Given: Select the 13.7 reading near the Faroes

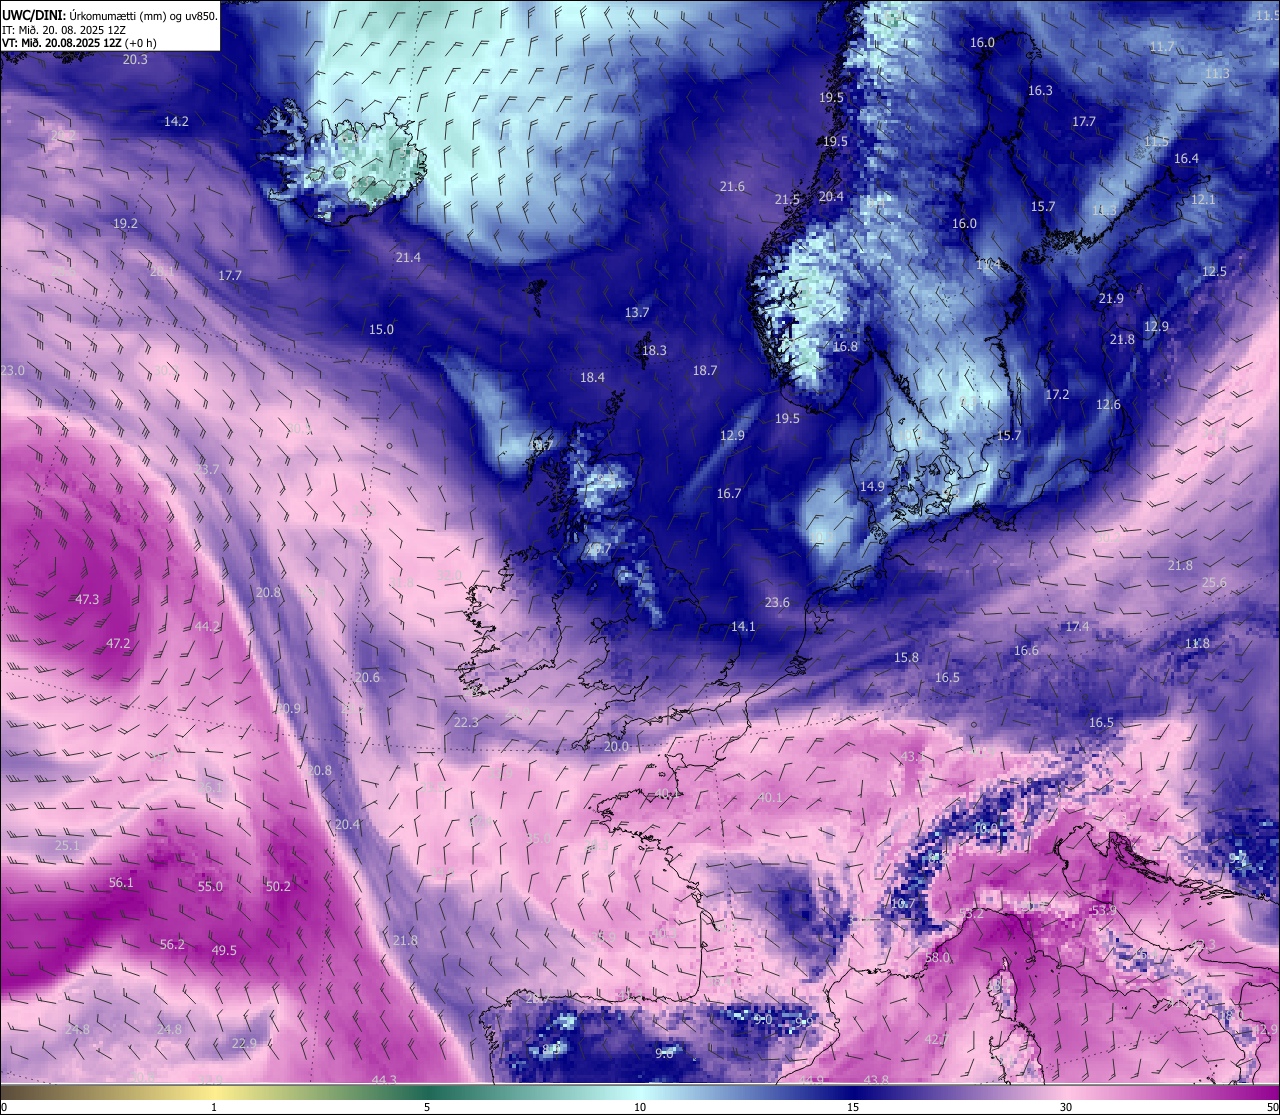Looking at the screenshot, I should click(637, 313).
